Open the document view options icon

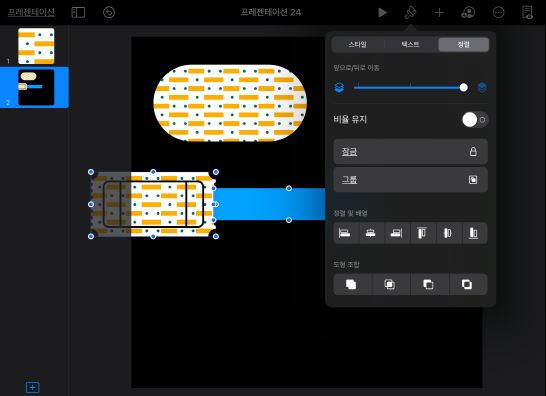528,13
